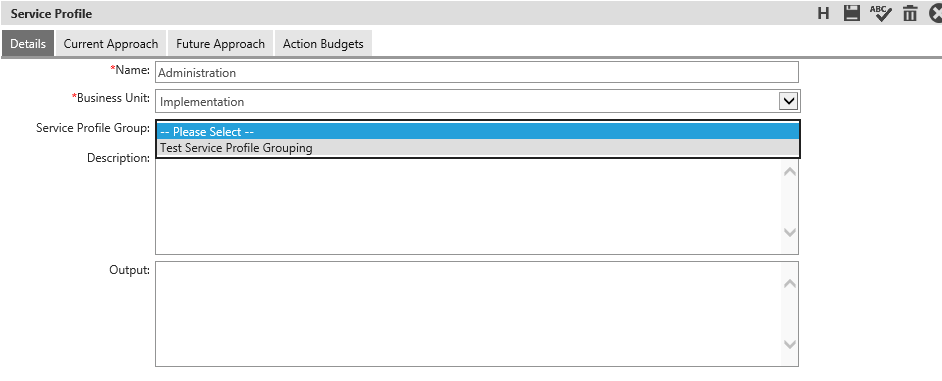
Task: Click the Description box scroll-up arrow
Action: pyautogui.click(x=790, y=172)
